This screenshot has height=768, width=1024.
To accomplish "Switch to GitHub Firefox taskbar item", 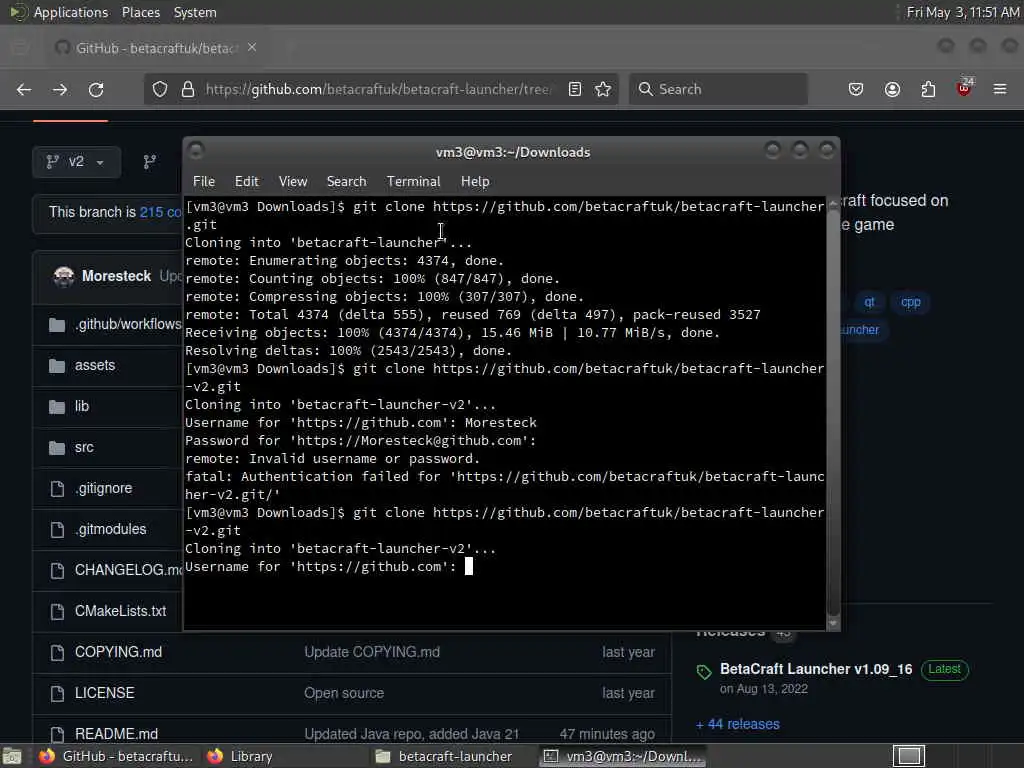I will point(118,756).
